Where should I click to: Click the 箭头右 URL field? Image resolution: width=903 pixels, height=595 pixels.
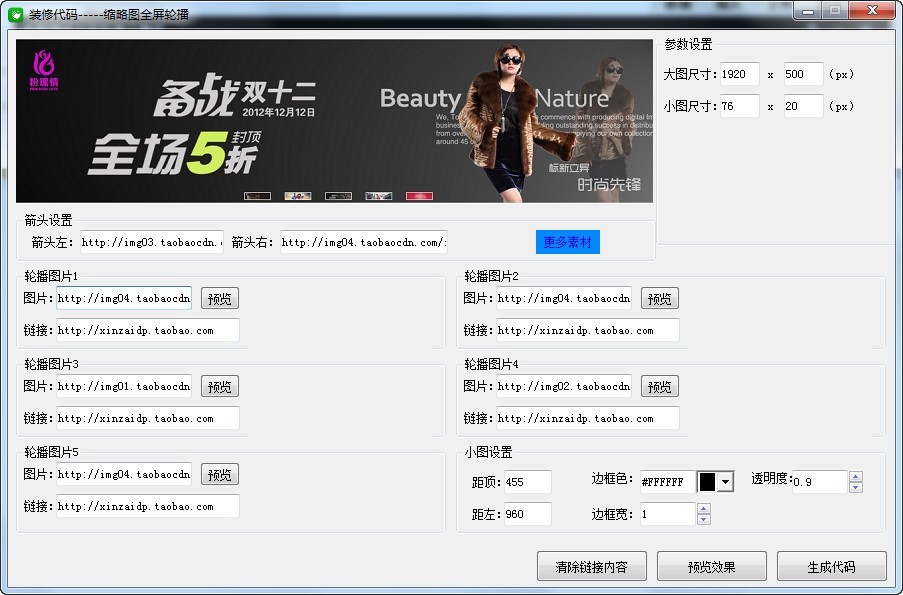coord(364,242)
